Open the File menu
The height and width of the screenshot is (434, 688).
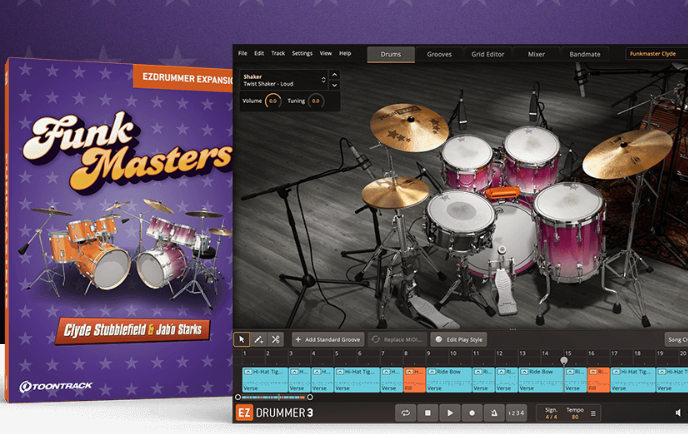point(243,53)
